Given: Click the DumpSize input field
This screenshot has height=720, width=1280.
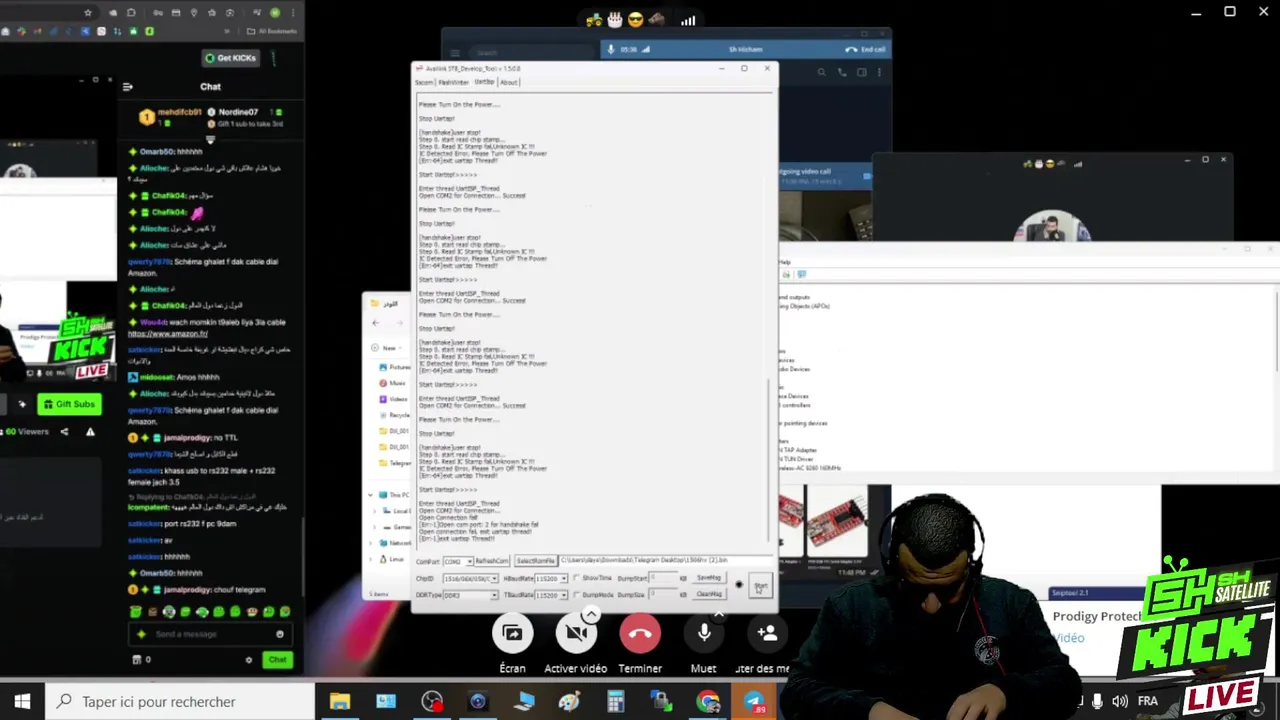Looking at the screenshot, I should [663, 594].
